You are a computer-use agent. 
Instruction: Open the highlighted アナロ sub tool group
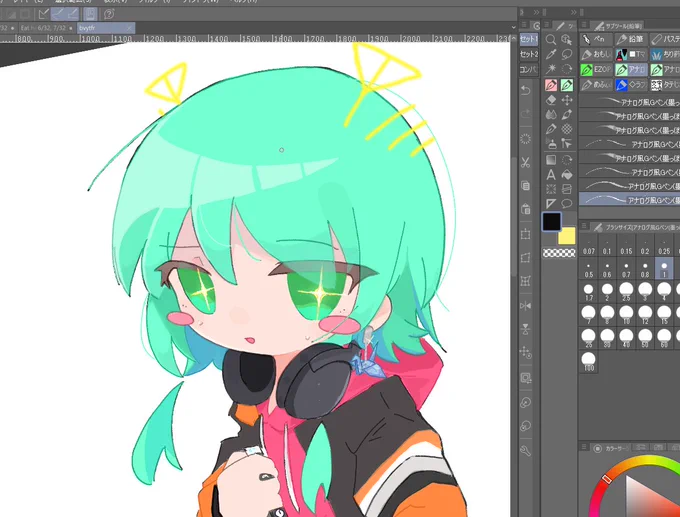[631, 69]
